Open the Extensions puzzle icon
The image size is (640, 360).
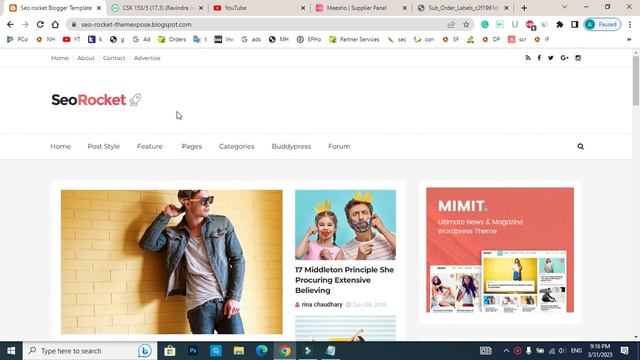coord(560,24)
